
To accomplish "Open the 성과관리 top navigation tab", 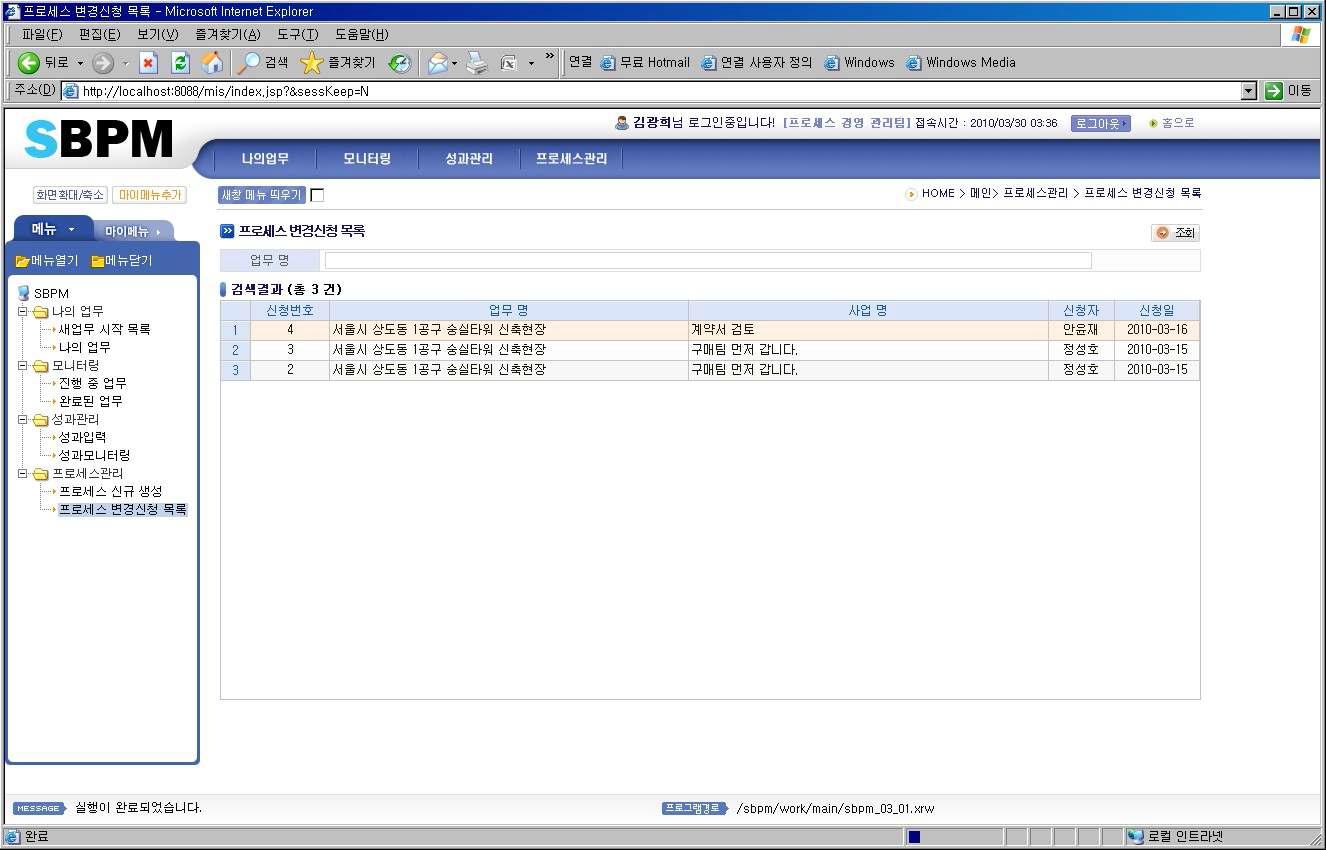I will [469, 159].
